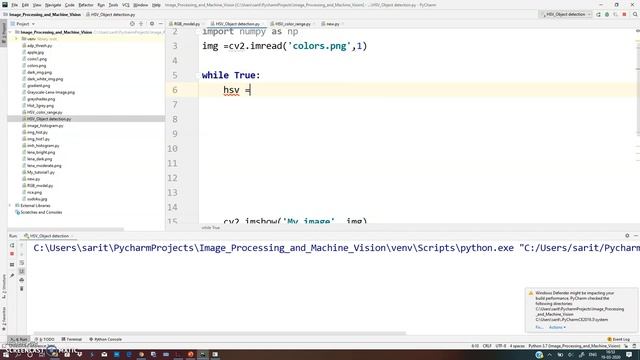Open the Python Console tool window tab
This screenshot has height=360, width=640.
pos(106,339)
